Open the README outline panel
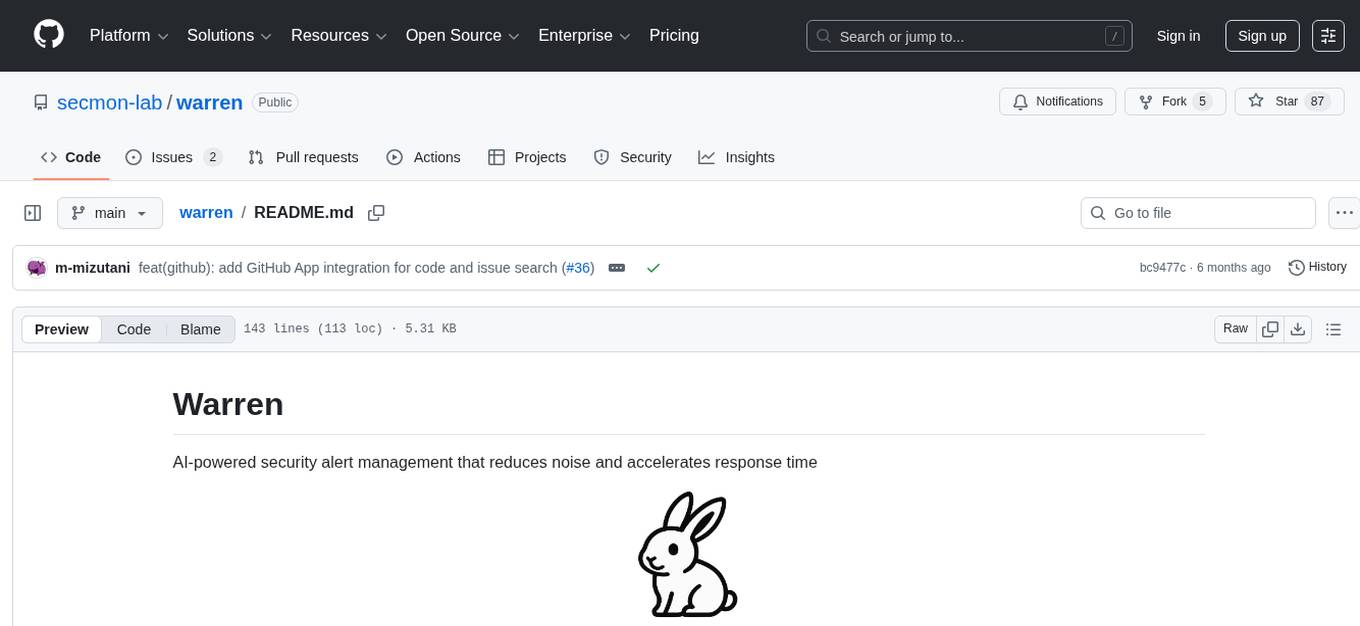Viewport: 1360px width, 626px height. pos(1334,328)
